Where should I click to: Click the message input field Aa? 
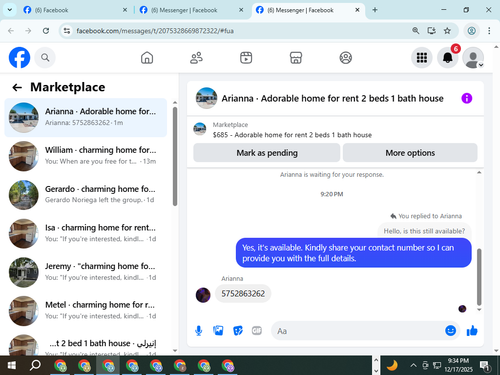[x=358, y=331]
